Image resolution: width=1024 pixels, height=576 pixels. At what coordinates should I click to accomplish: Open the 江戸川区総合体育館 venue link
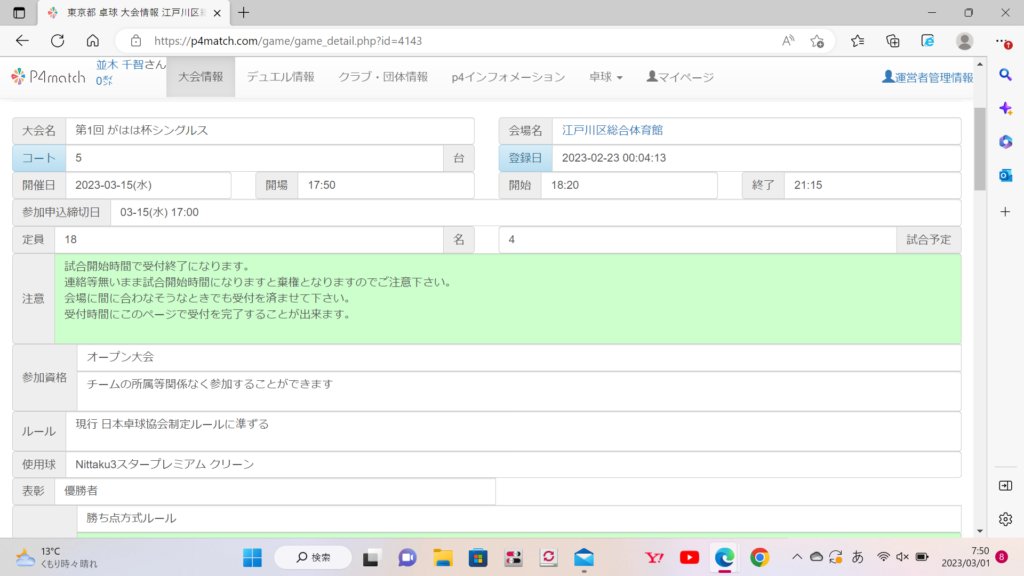(x=612, y=131)
